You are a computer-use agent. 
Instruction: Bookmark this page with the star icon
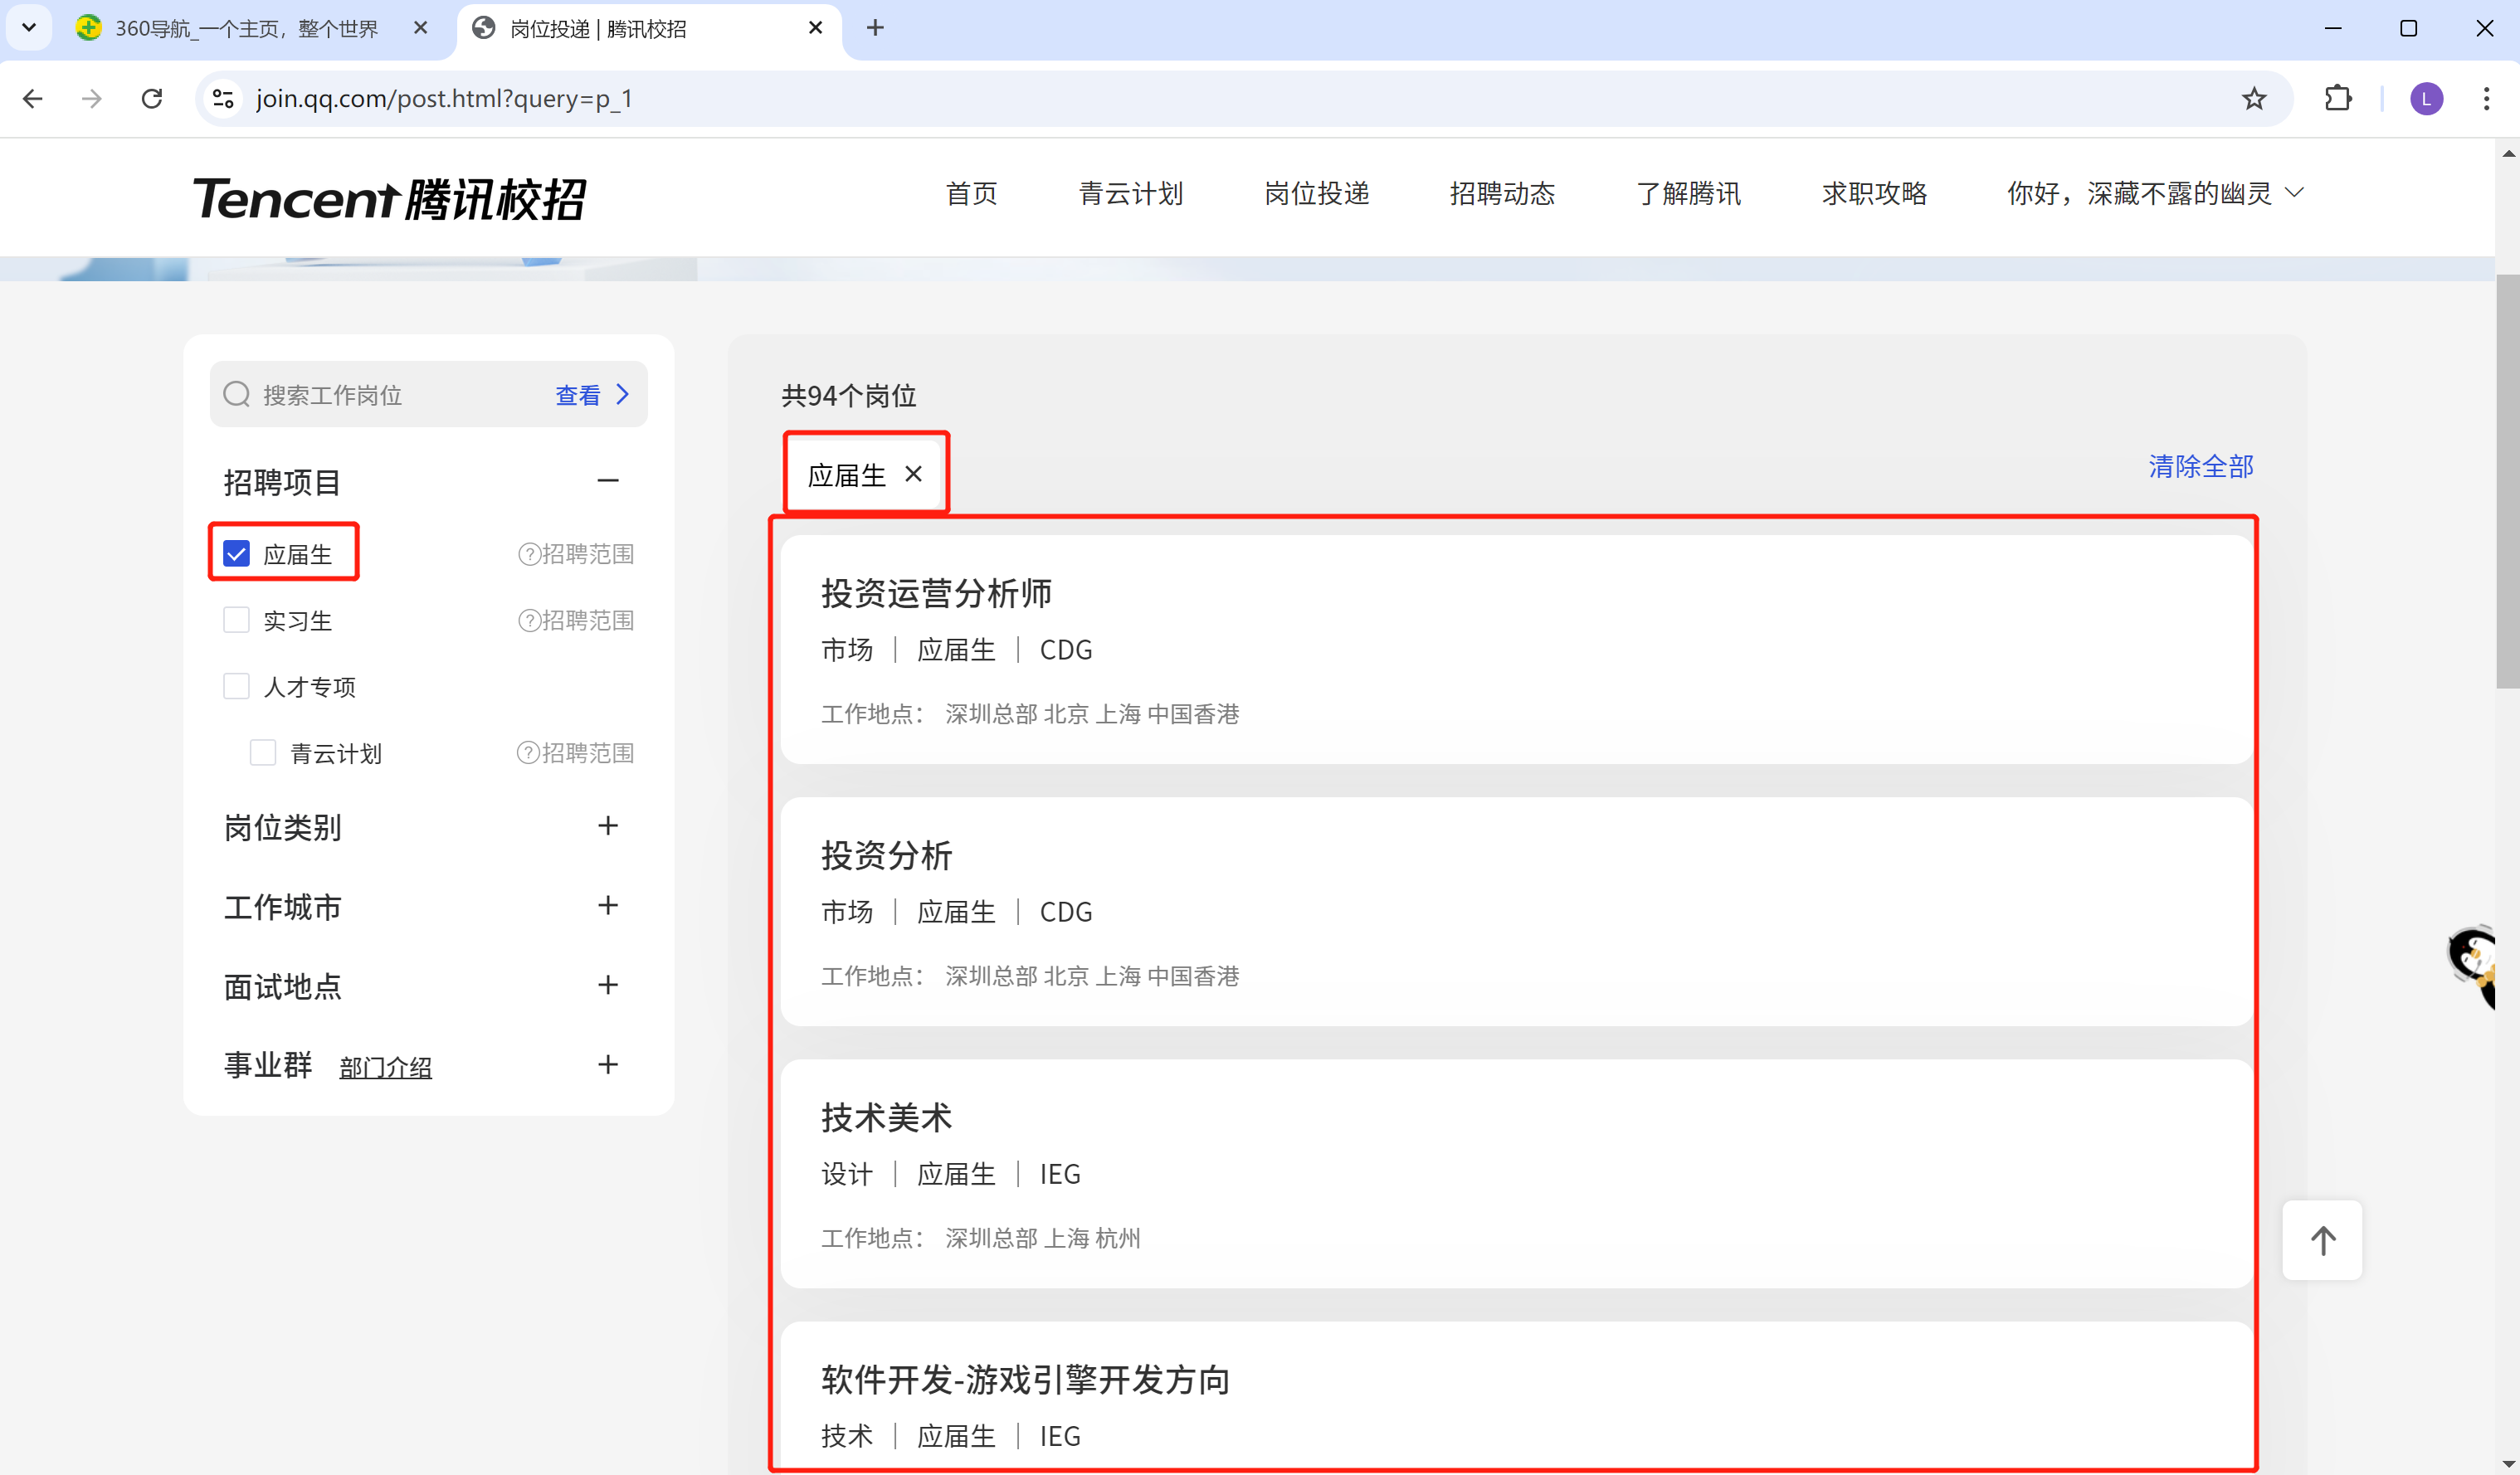(2253, 98)
